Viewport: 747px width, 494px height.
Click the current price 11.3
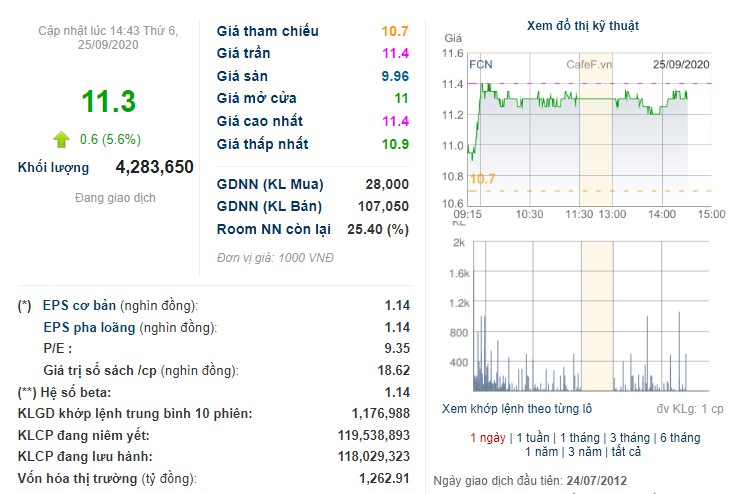109,101
